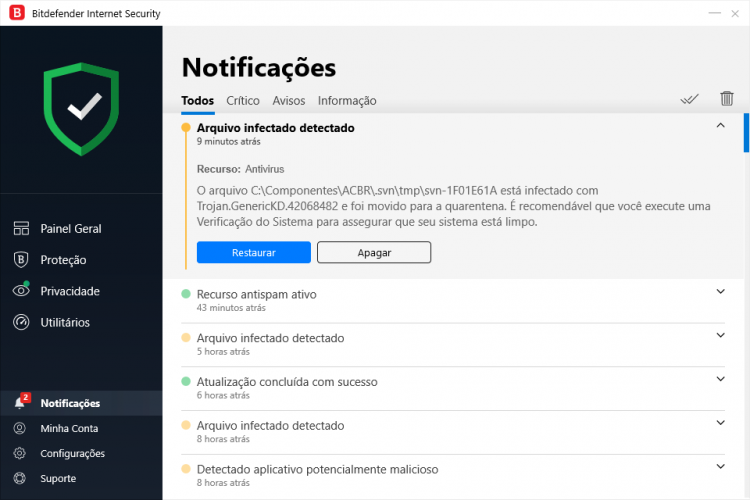Click green dot beside Recurso antispam ativo
This screenshot has height=500, width=750.
pyautogui.click(x=186, y=294)
